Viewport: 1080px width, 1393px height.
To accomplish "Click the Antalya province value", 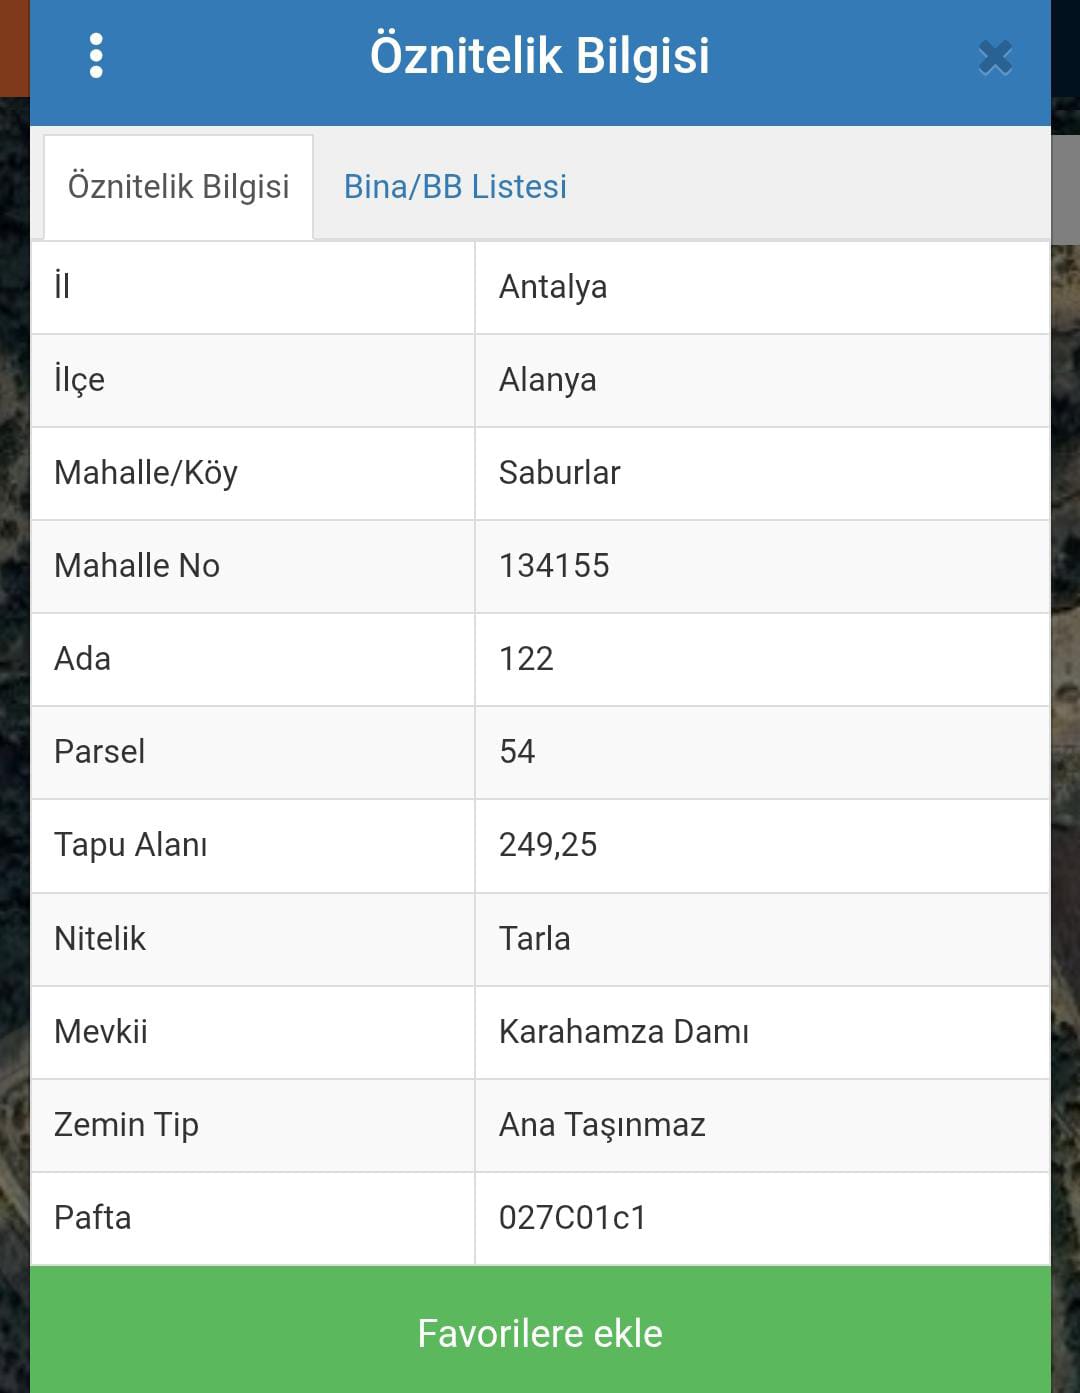I will [553, 287].
